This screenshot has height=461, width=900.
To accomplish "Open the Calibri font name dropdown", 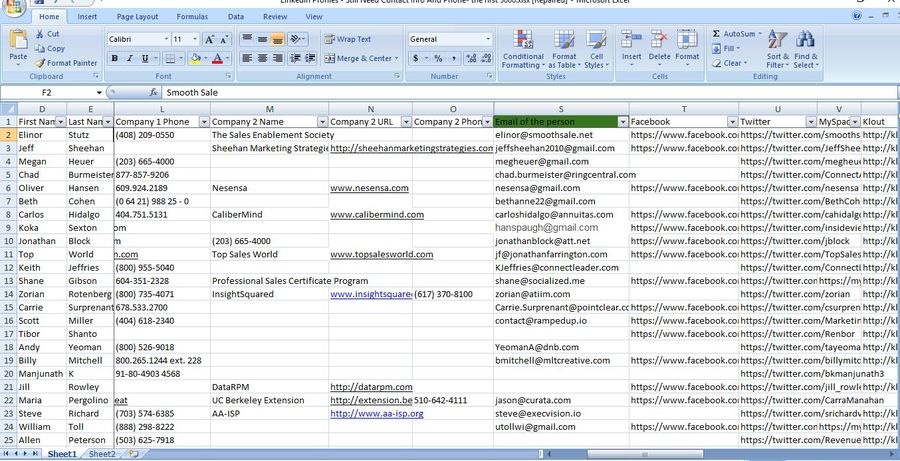I will (166, 39).
